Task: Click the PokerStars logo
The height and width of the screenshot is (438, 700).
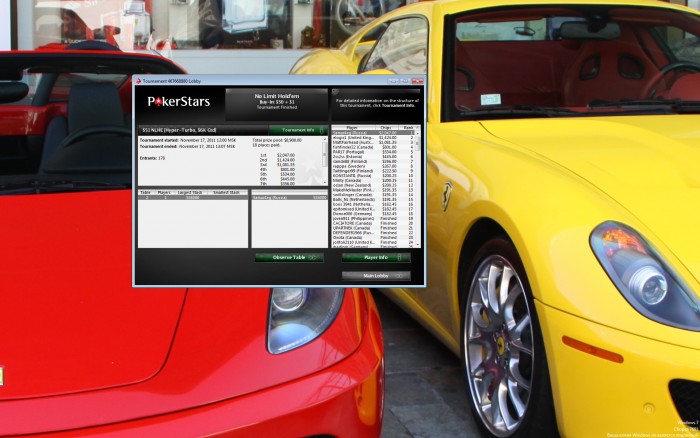Action: pos(179,102)
